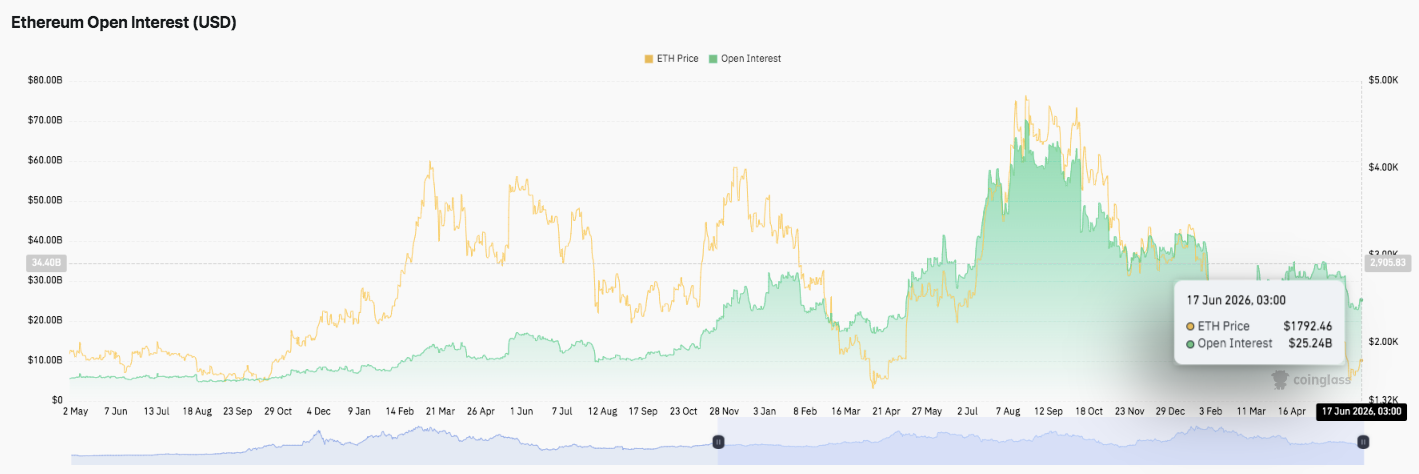The width and height of the screenshot is (1419, 474).
Task: Click the 23 Oct date label
Action: pyautogui.click(x=682, y=411)
